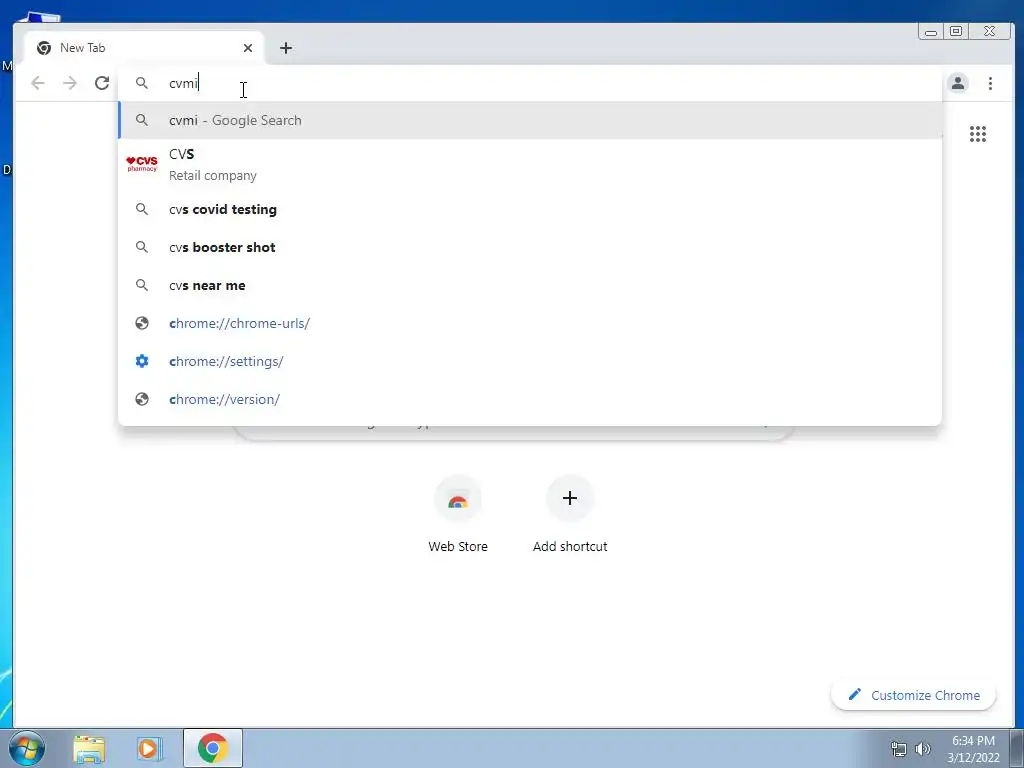
Task: Open the Google apps grid
Action: 978,134
